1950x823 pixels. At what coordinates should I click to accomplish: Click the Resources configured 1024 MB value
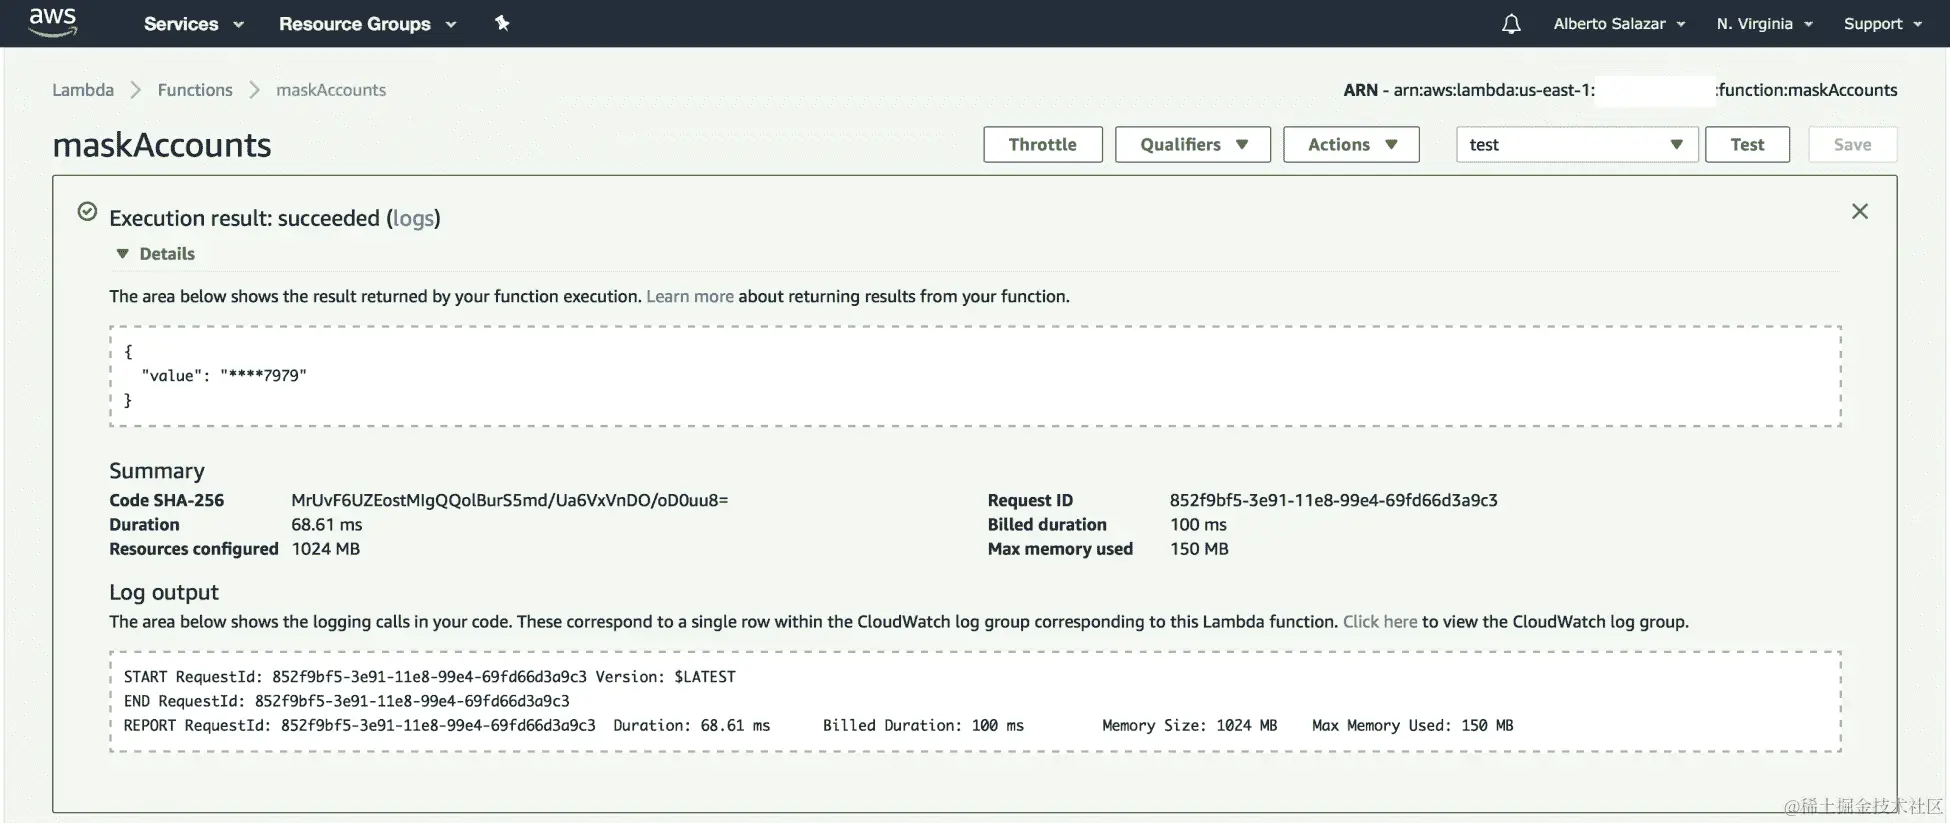click(x=326, y=549)
